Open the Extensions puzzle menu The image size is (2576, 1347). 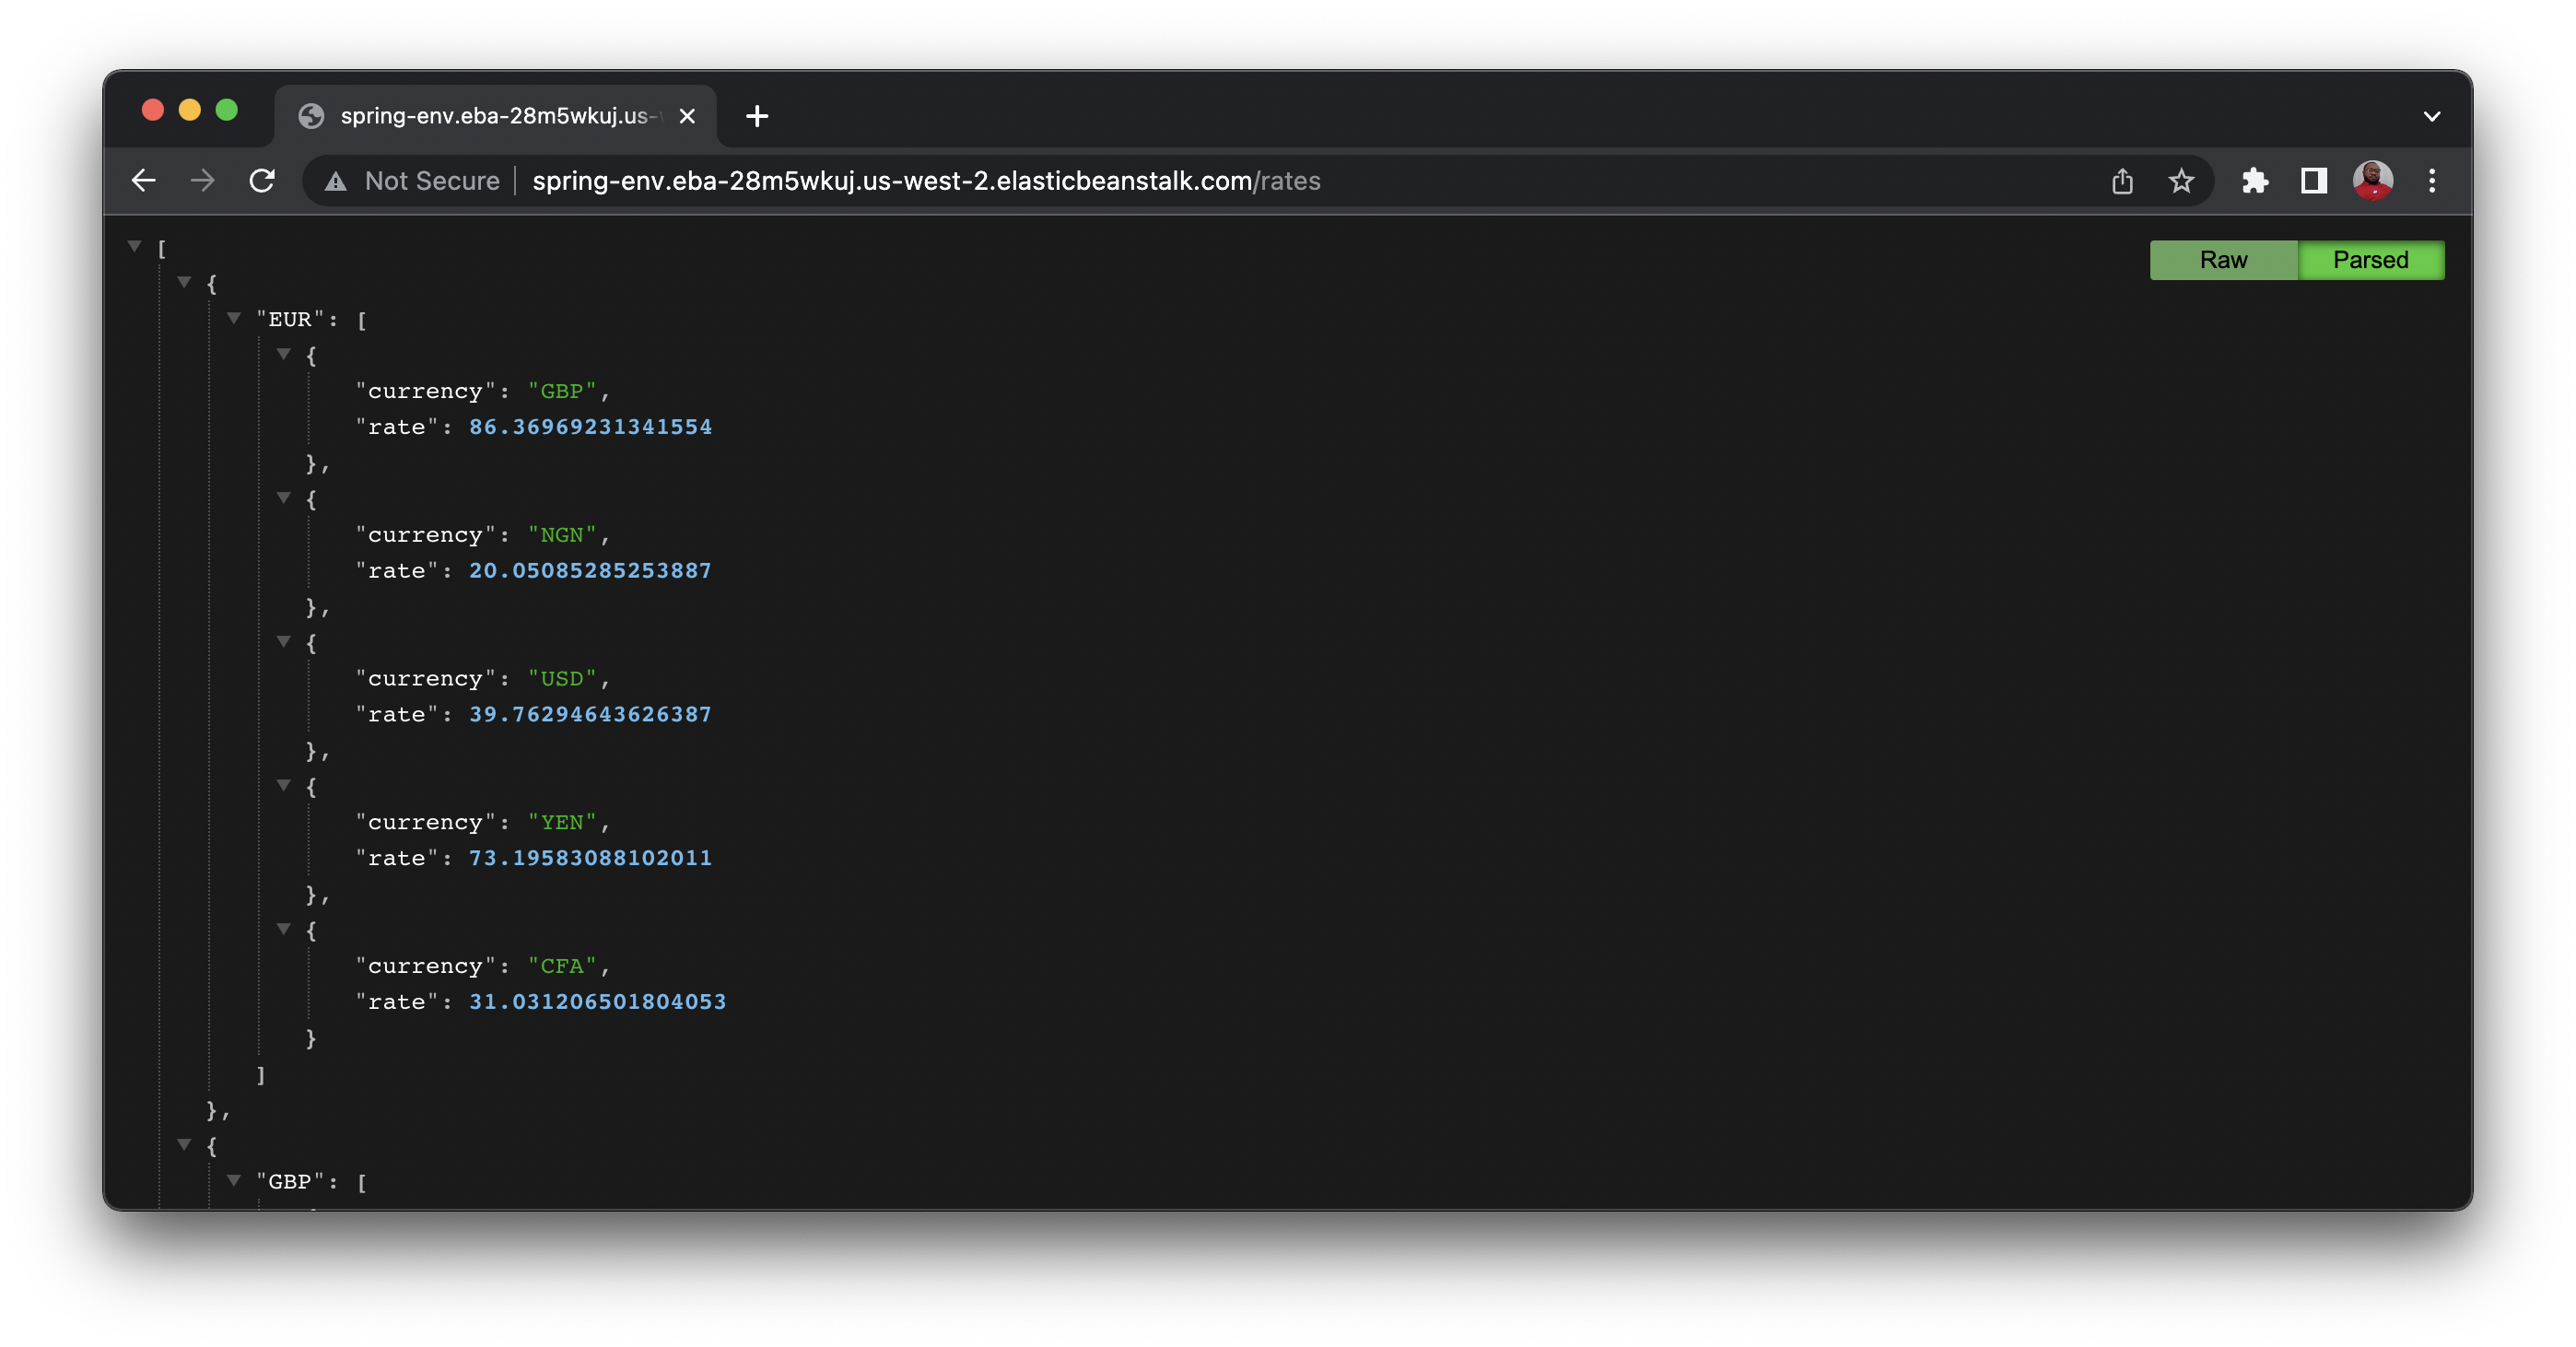(2255, 181)
